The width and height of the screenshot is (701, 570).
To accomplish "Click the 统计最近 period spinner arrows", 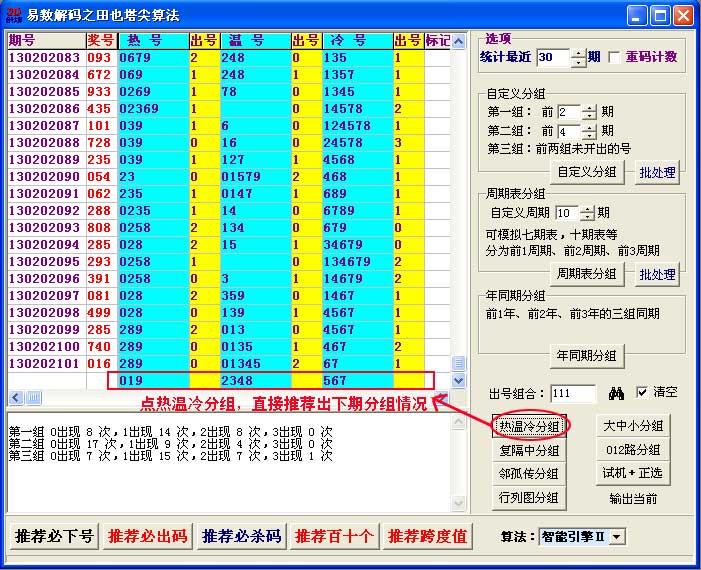I will (578, 58).
